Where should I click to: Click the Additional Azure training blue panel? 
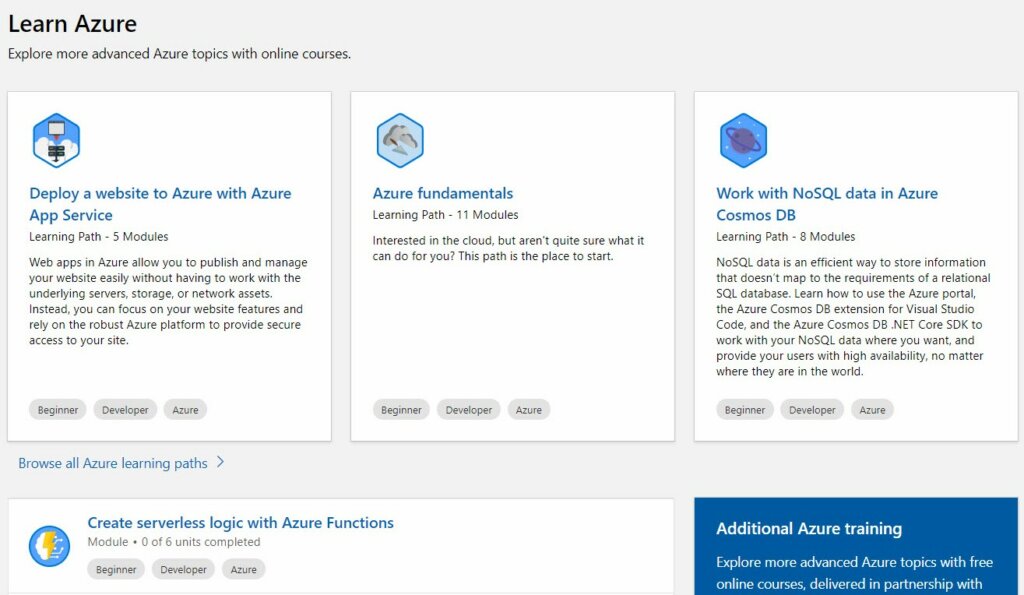tap(856, 546)
